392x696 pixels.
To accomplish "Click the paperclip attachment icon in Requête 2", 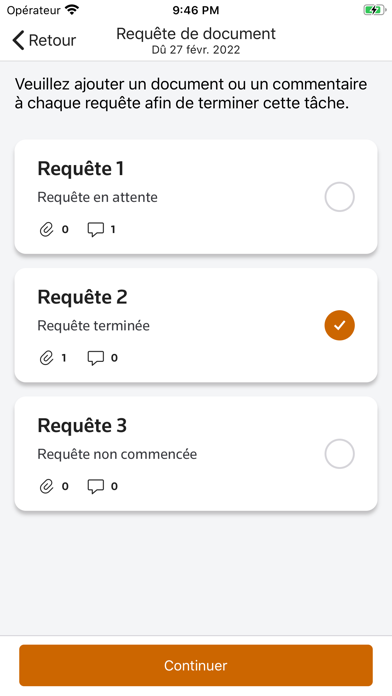I will tap(46, 358).
